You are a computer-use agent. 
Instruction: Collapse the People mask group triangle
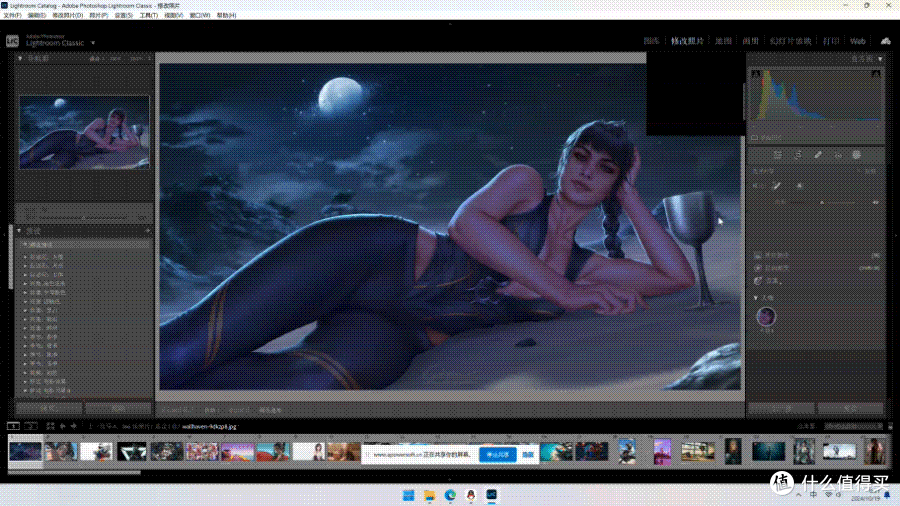756,298
